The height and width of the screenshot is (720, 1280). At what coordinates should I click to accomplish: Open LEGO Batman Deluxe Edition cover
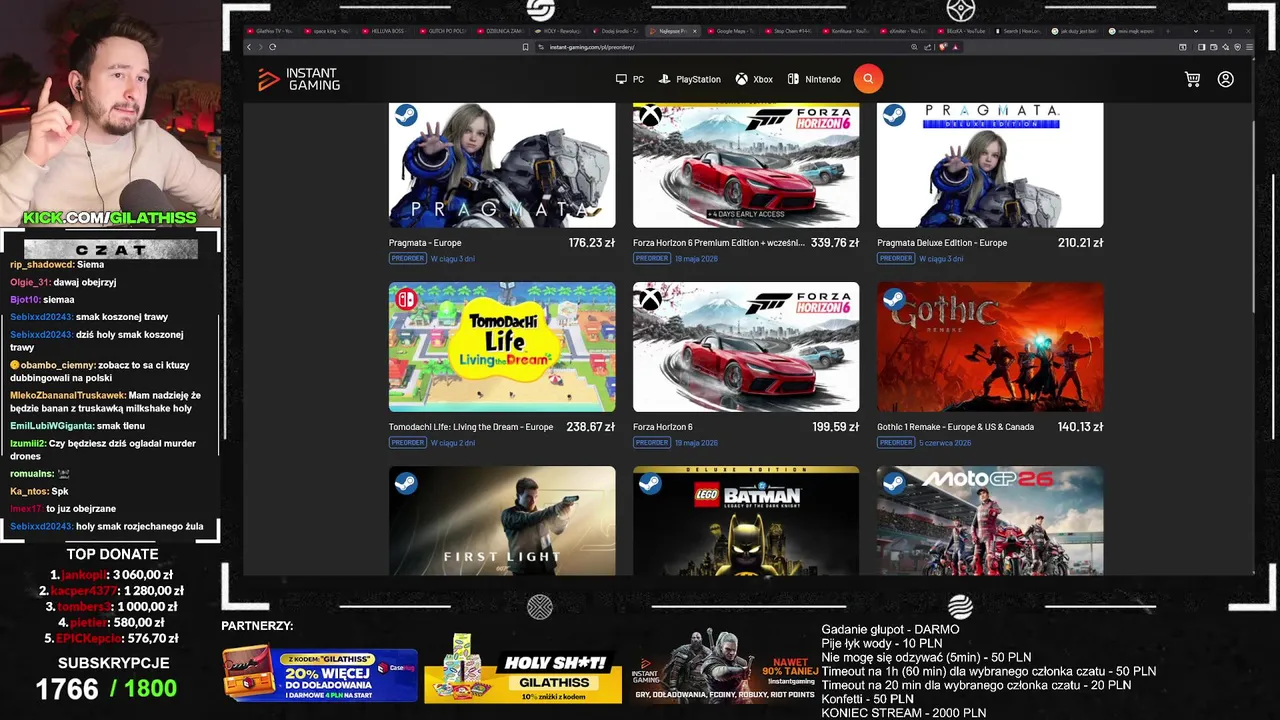point(746,521)
